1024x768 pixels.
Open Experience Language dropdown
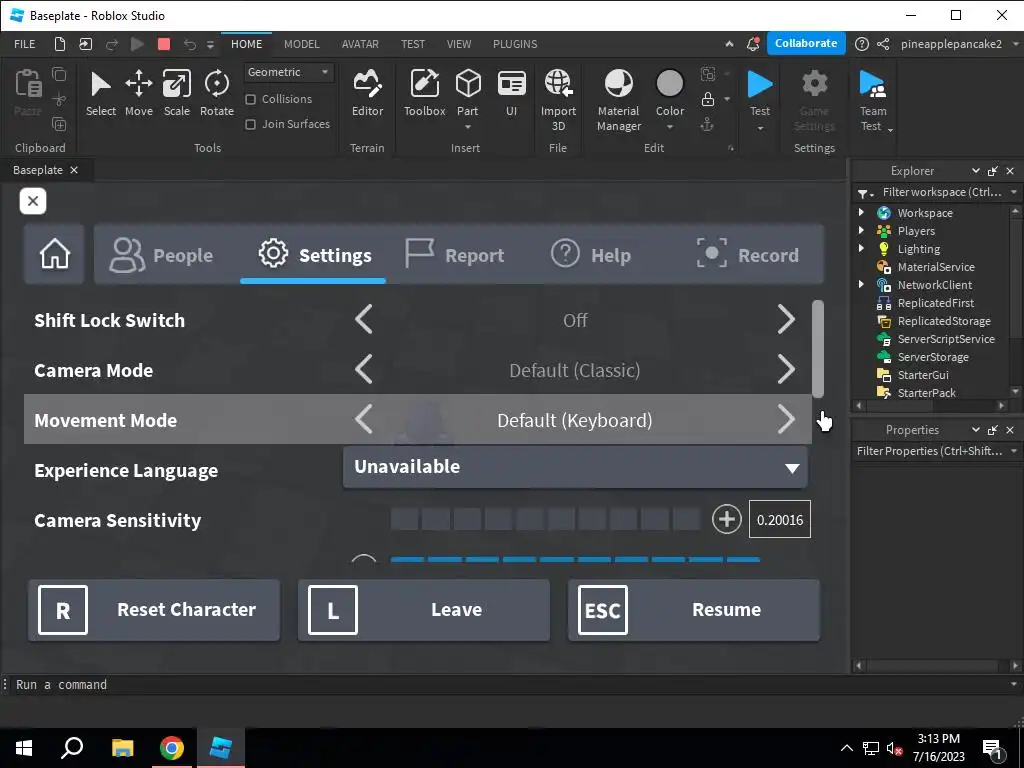575,467
